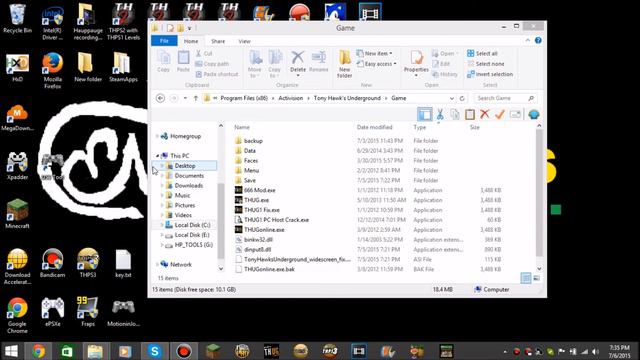Screen dimensions: 640x360
Task: Collapse the ribbon with the chevron
Action: coord(528,40)
